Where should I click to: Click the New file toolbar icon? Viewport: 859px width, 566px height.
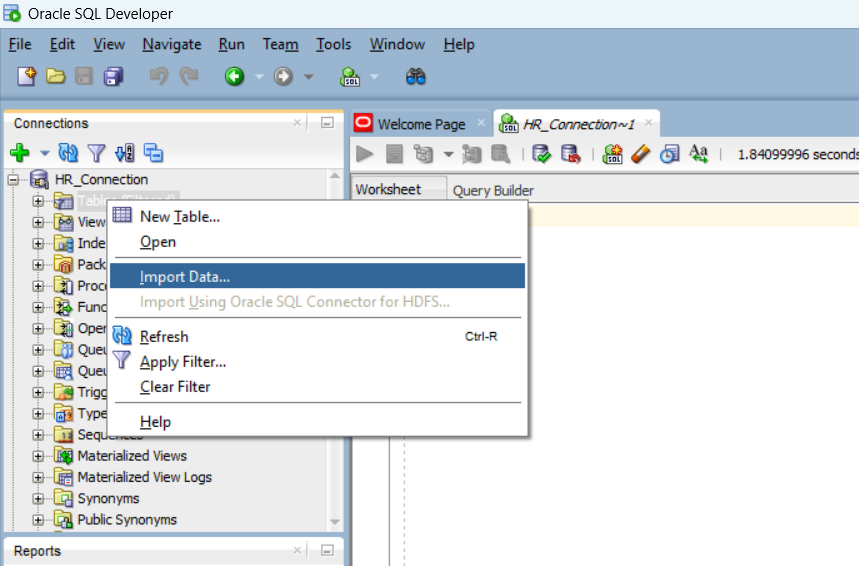click(26, 76)
